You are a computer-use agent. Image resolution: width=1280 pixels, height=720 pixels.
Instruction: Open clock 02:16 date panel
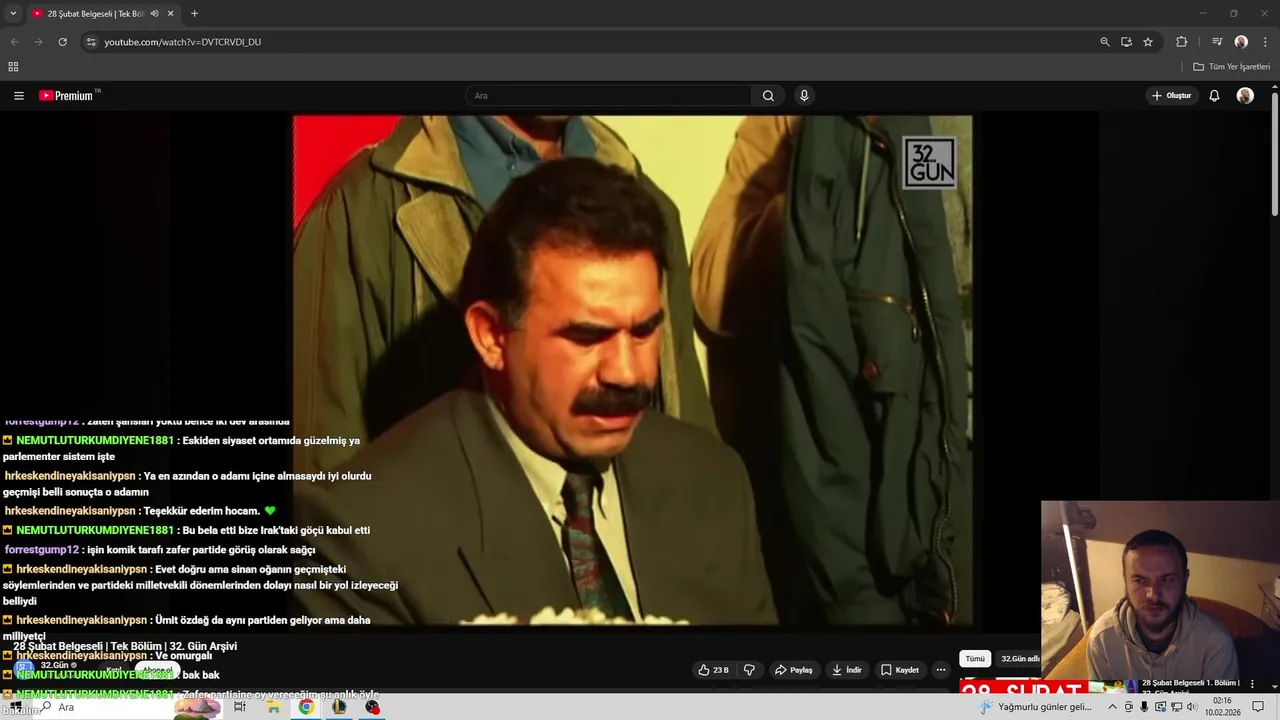point(1223,707)
